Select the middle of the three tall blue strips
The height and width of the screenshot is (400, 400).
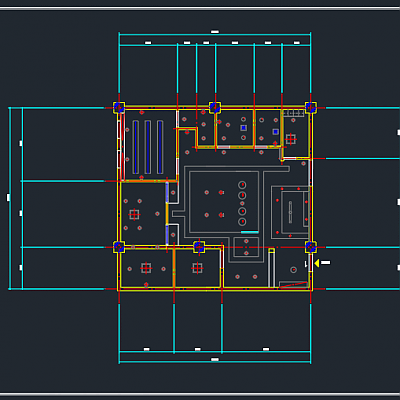pyautogui.click(x=148, y=147)
